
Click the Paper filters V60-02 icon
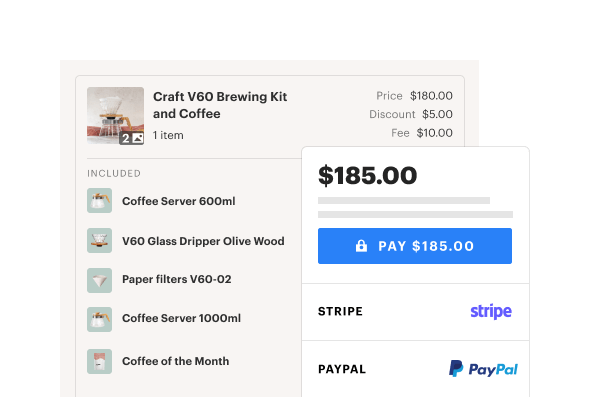click(99, 280)
